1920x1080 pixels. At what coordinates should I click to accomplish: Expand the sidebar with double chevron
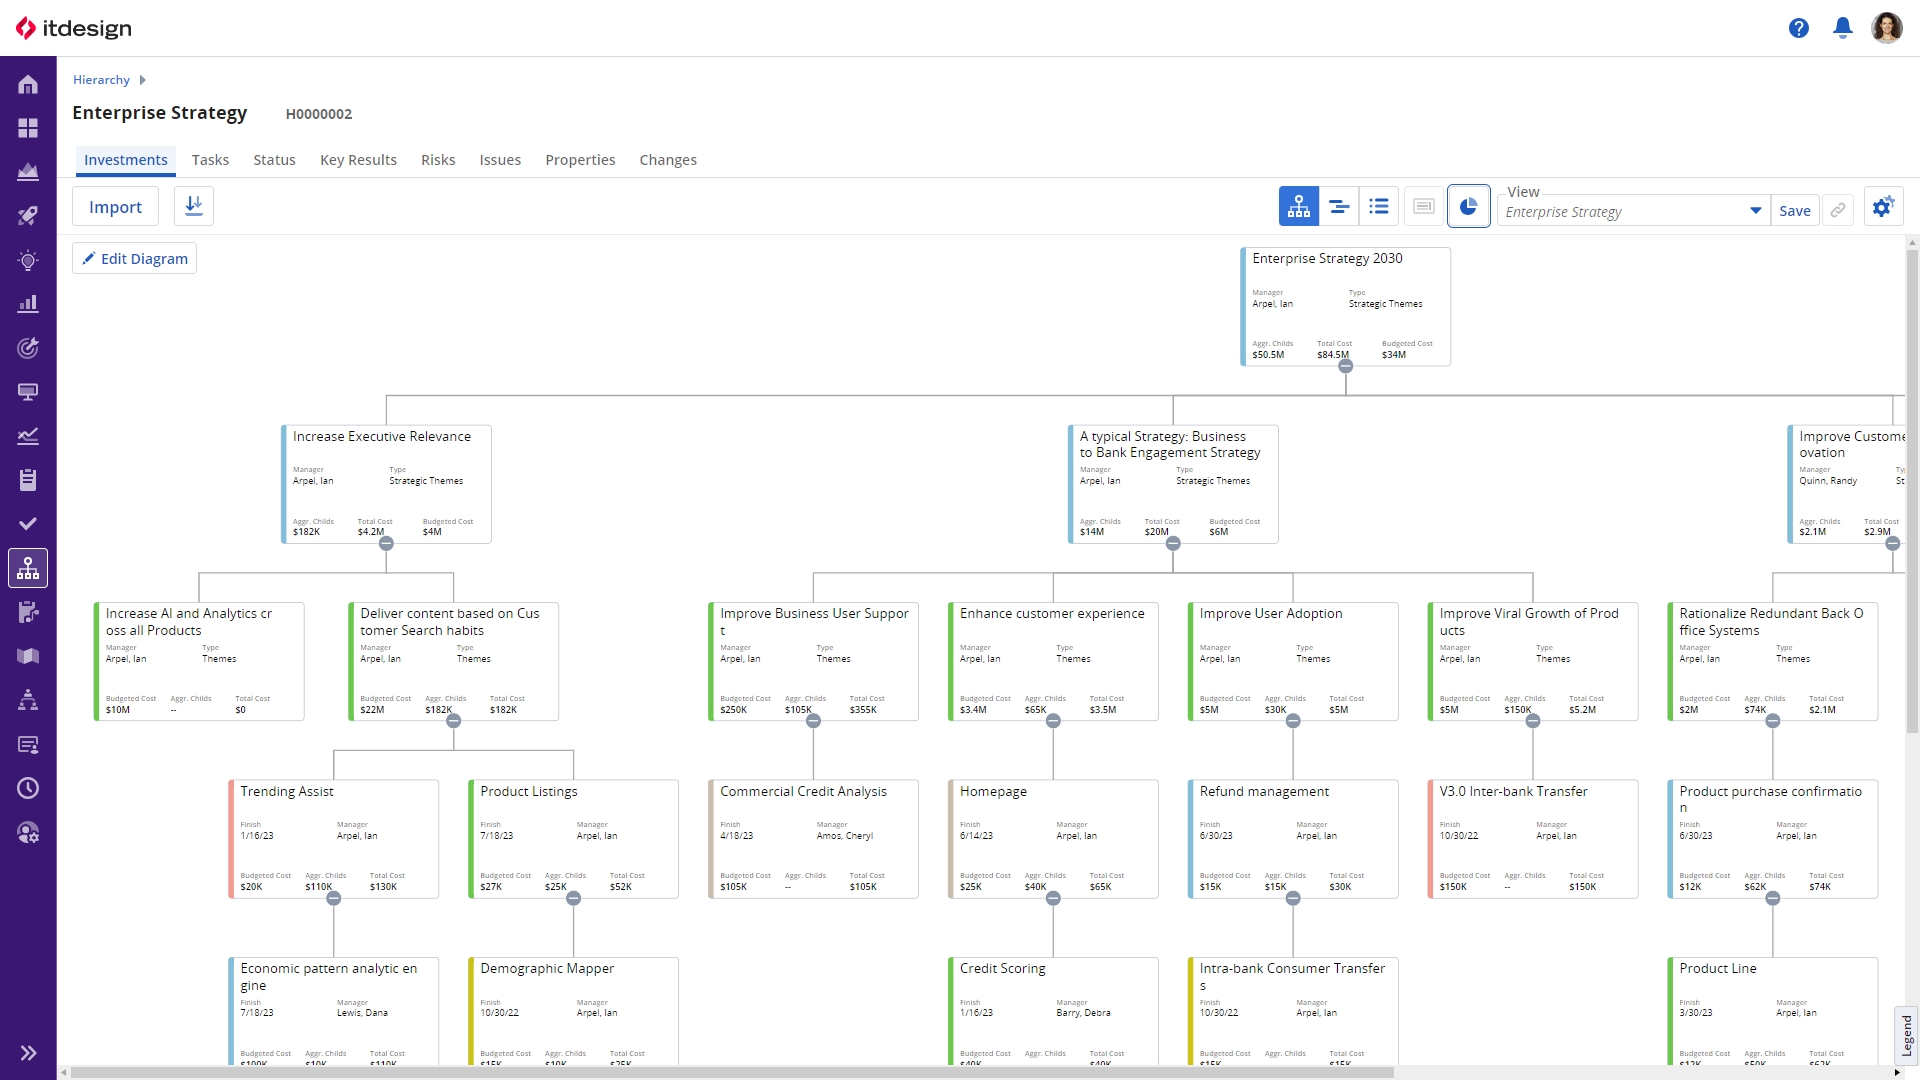28,1052
